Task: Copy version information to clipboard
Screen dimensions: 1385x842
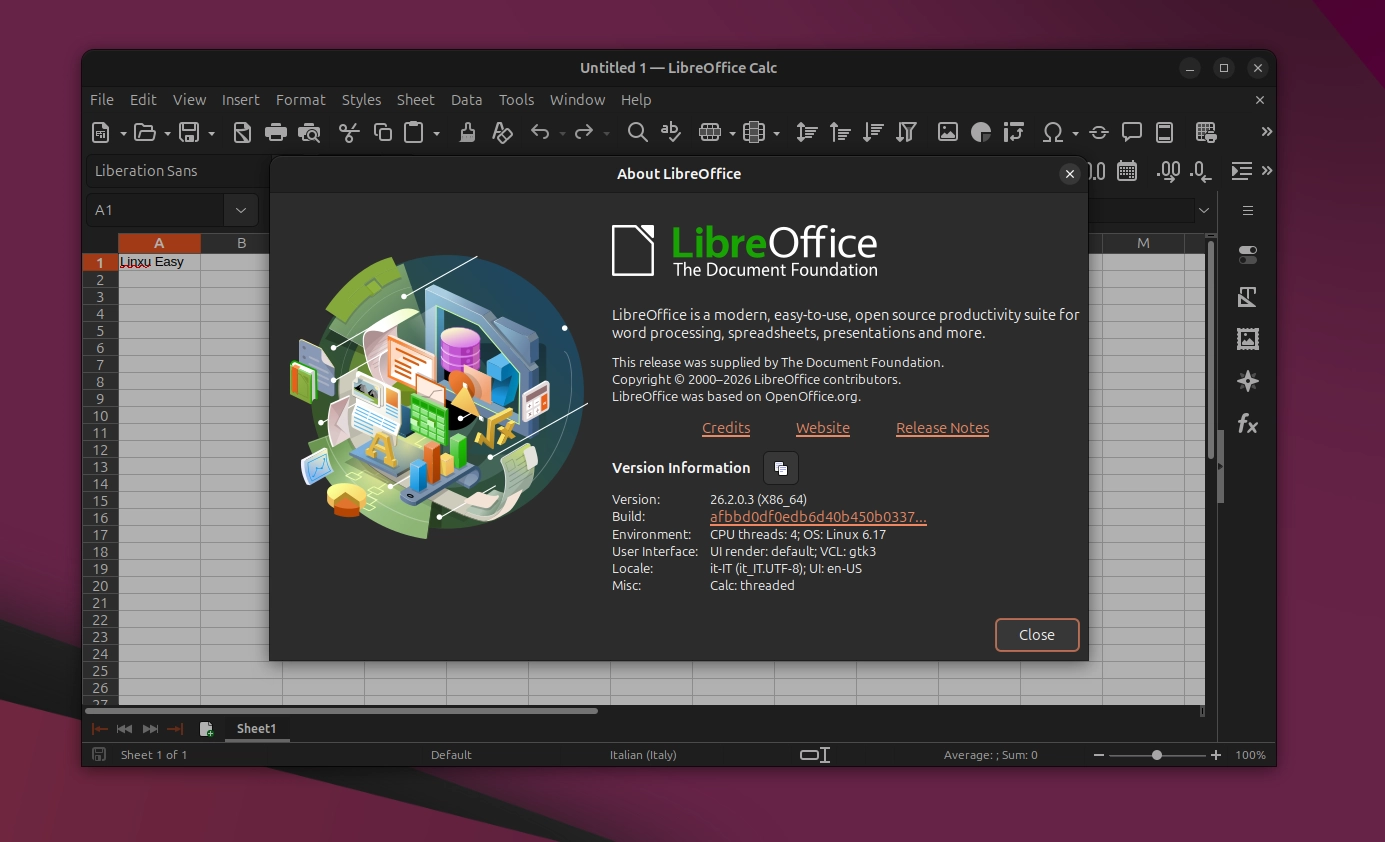Action: pos(780,468)
